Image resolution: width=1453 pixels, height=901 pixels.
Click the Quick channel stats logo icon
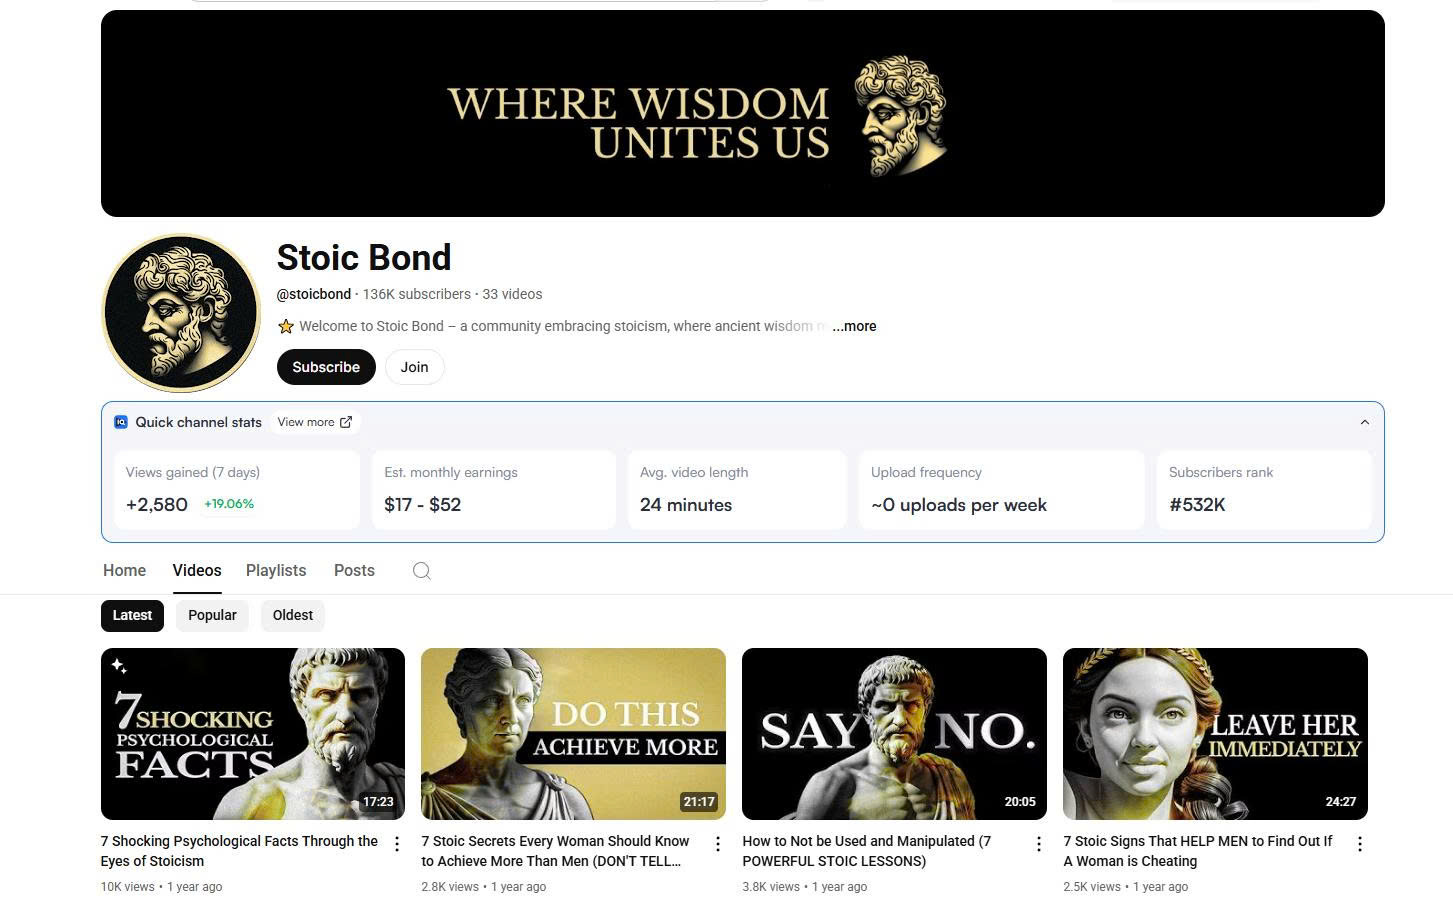(121, 422)
